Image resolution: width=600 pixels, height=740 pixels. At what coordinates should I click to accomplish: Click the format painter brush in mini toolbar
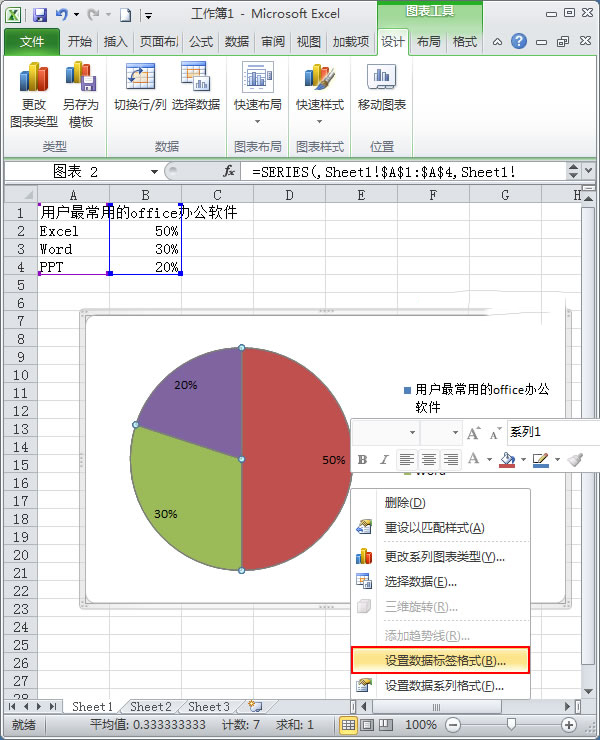575,459
